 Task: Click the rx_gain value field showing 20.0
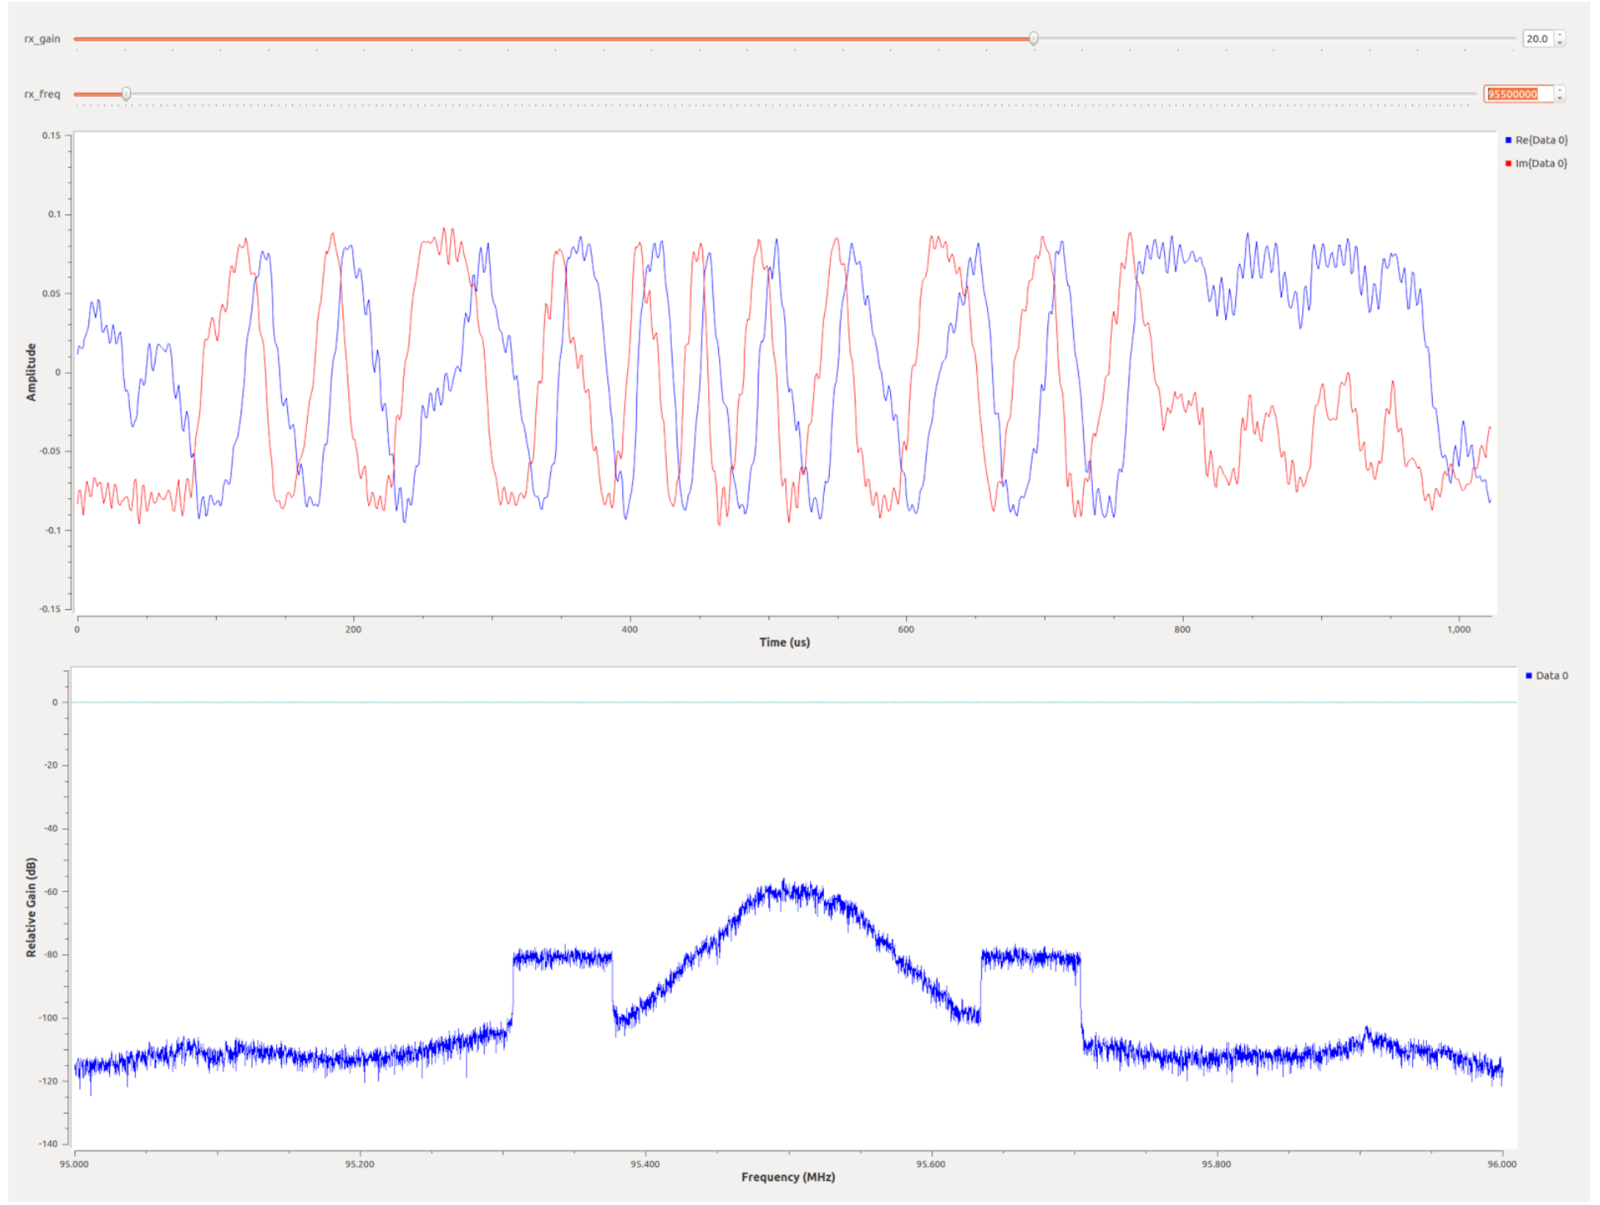tap(1536, 39)
